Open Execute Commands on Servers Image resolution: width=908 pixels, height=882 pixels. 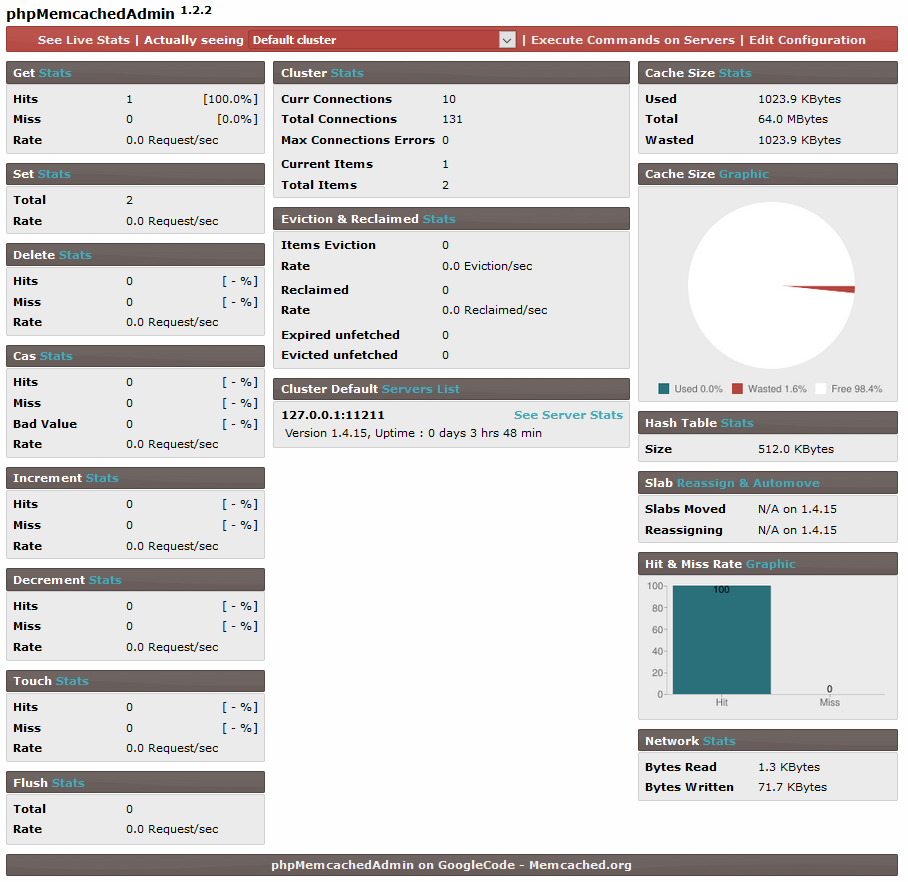pos(634,40)
